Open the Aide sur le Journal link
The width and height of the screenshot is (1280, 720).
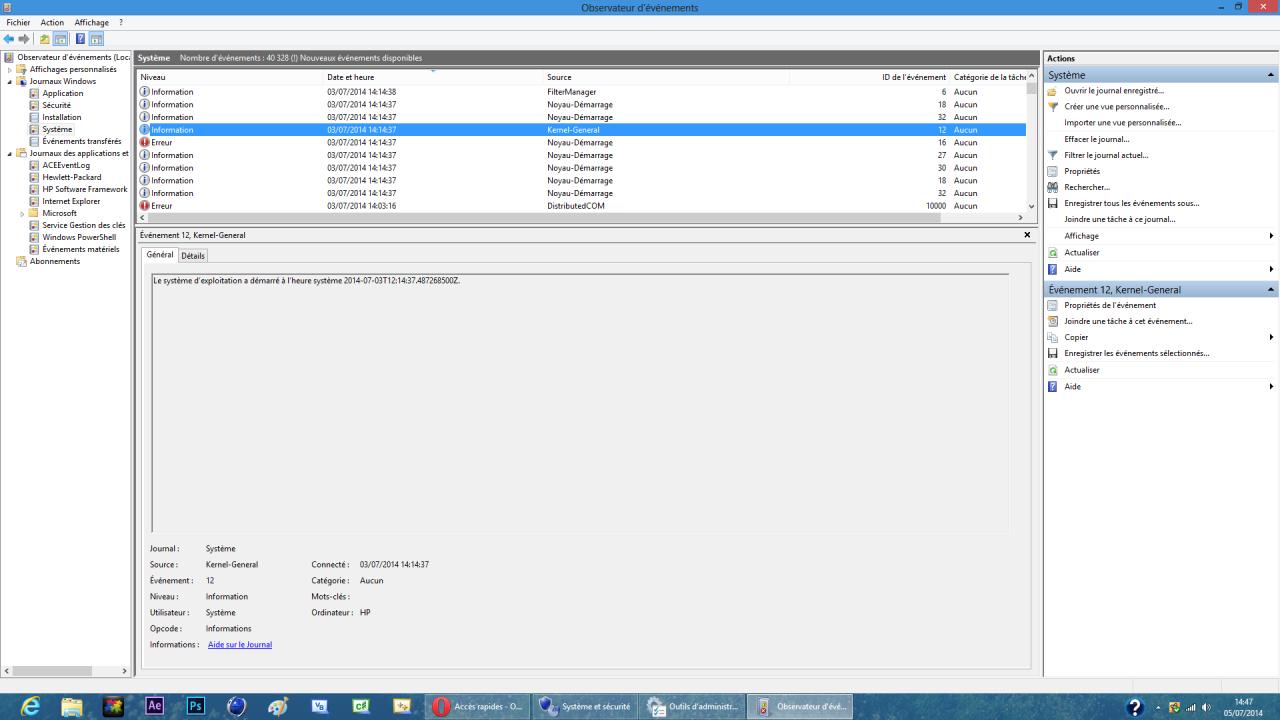tap(240, 645)
